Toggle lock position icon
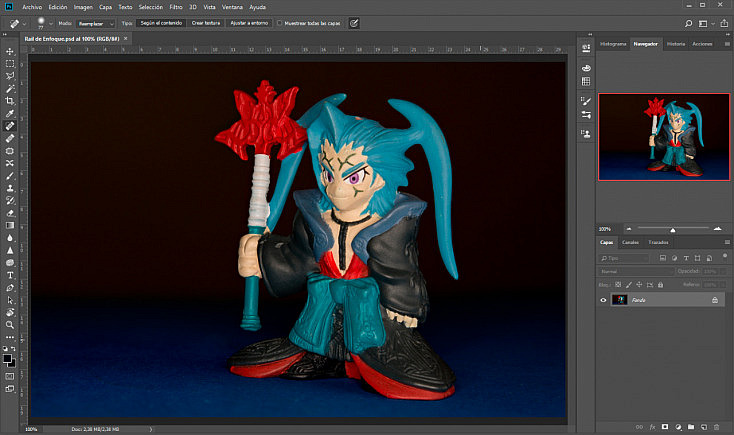Image resolution: width=734 pixels, height=435 pixels. click(639, 285)
